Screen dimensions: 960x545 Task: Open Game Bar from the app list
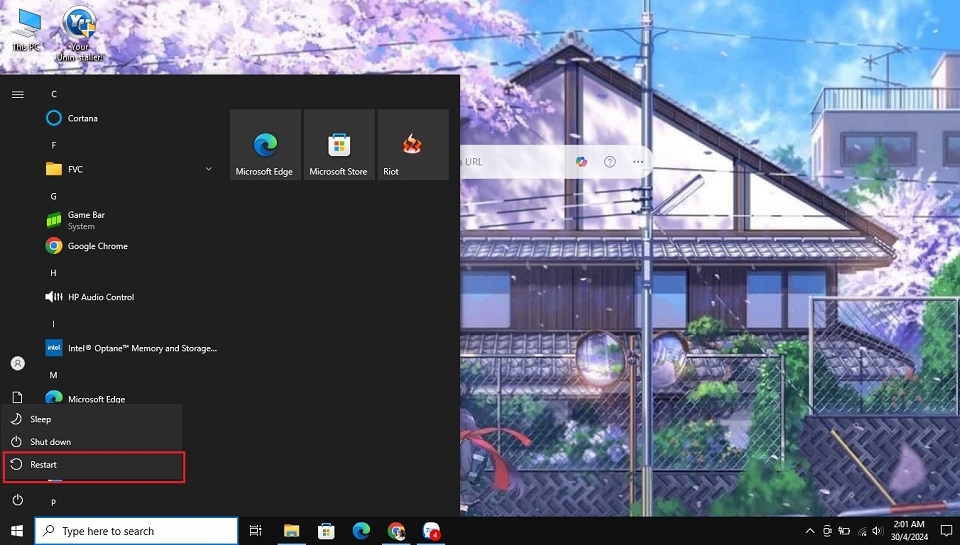pos(75,220)
